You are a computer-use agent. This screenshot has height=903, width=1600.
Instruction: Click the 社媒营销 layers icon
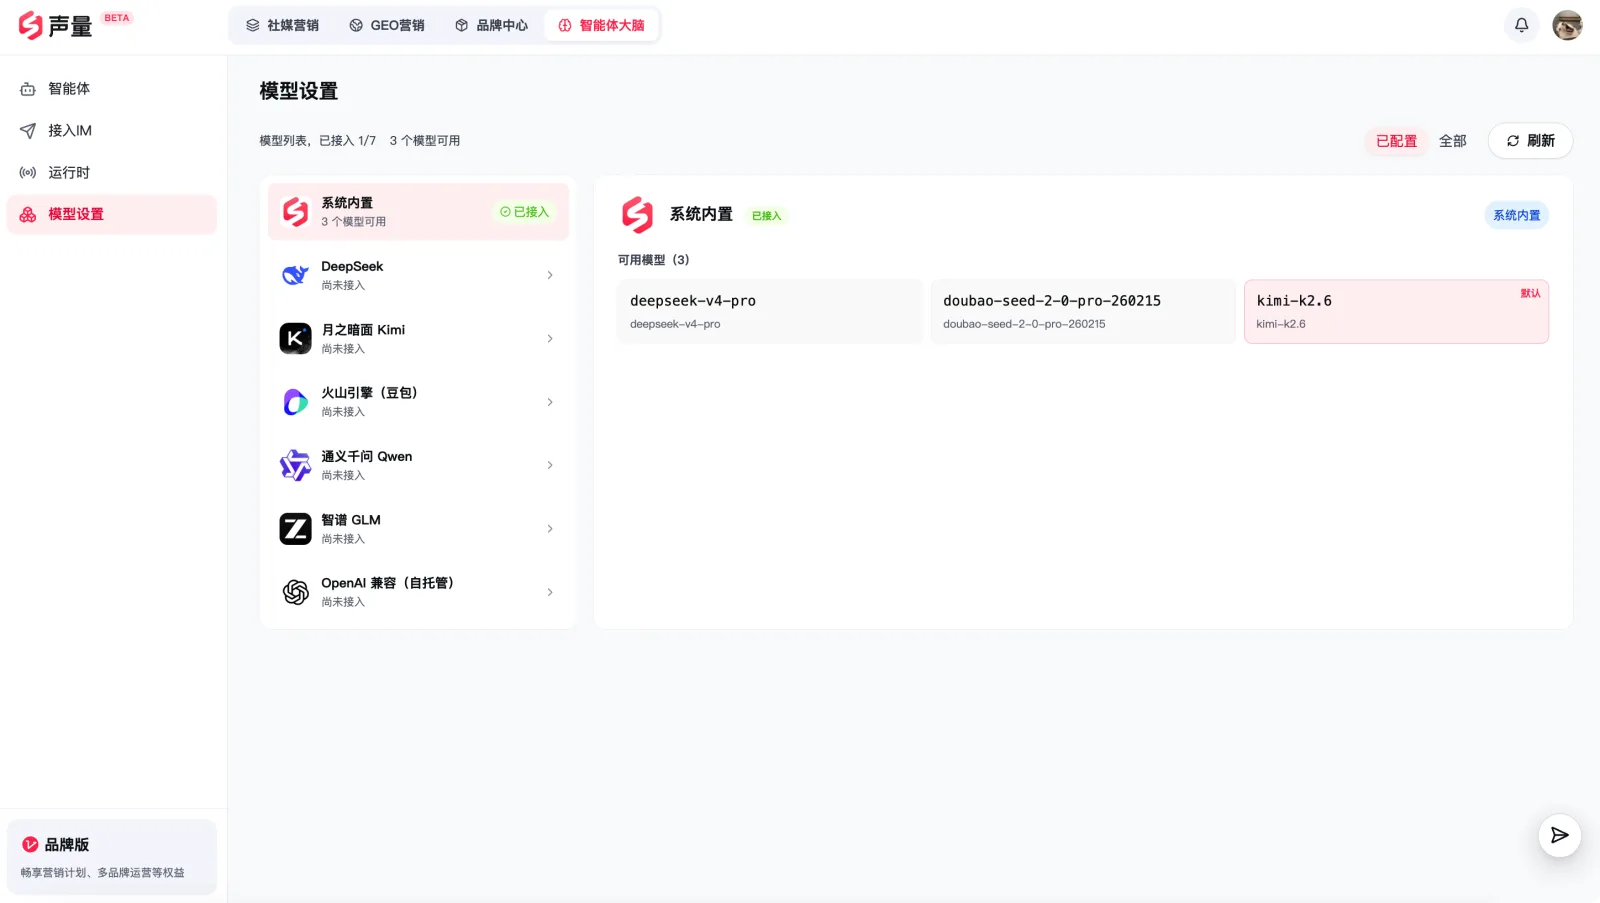pos(253,25)
